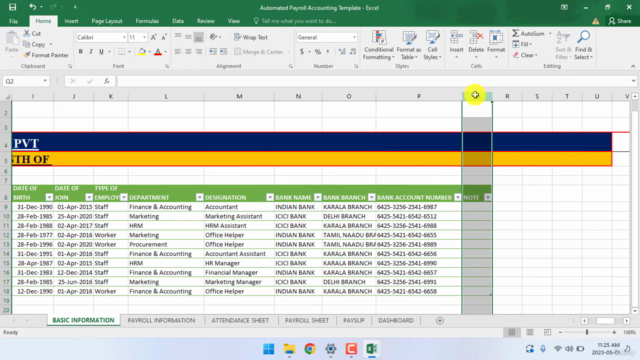Switch to the Formulas ribbon tab
This screenshot has height=360, width=640.
pos(147,21)
